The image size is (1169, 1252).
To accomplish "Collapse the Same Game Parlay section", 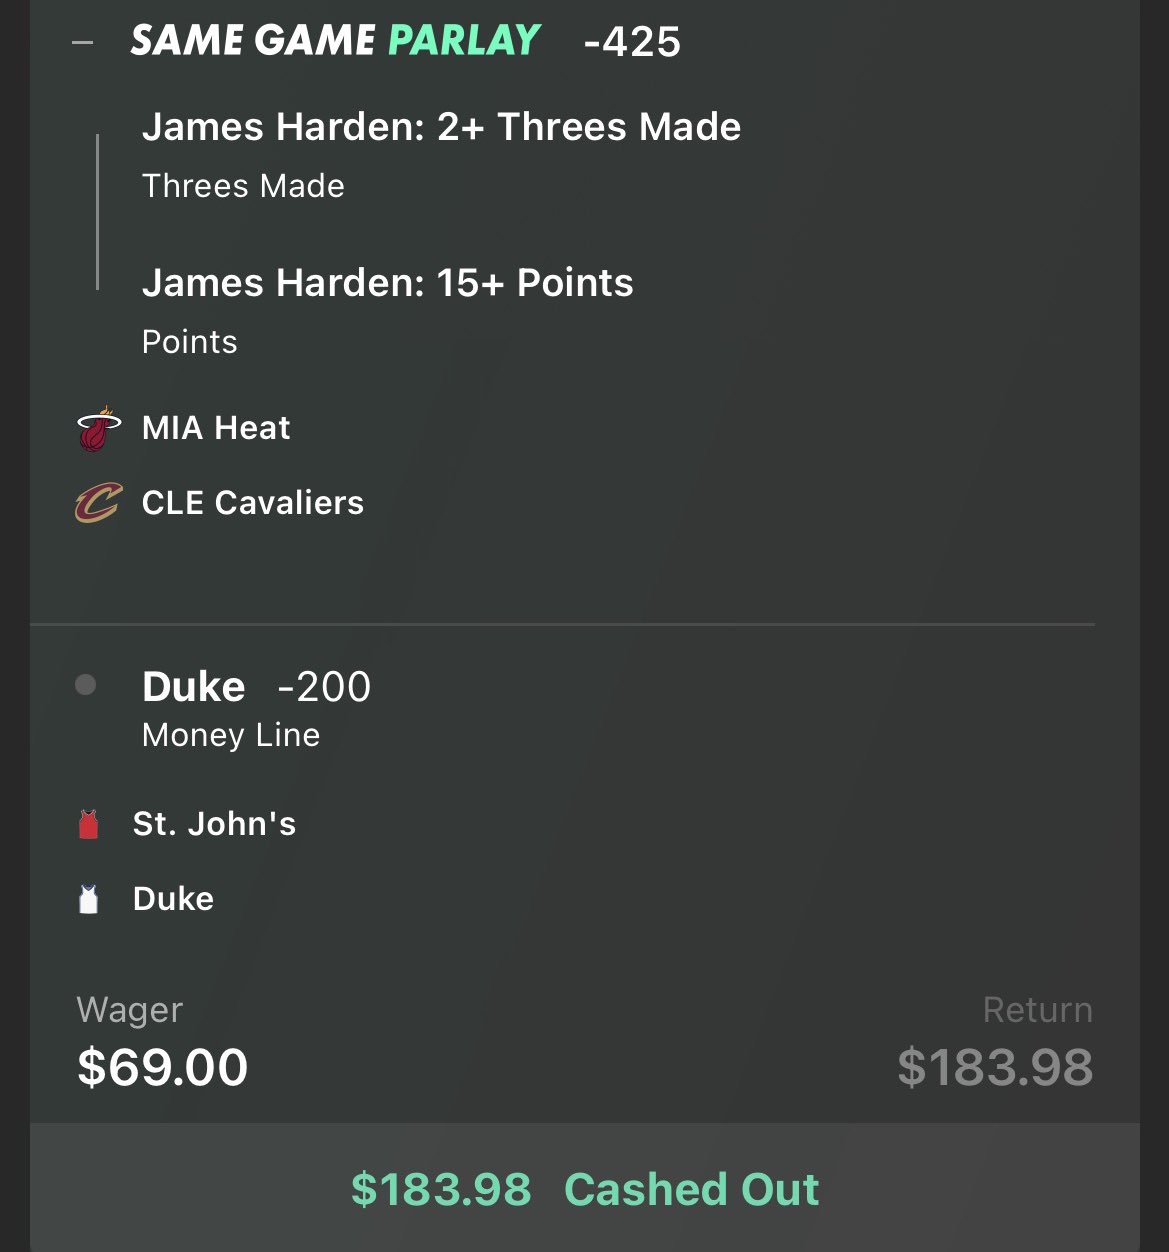I will coord(83,43).
